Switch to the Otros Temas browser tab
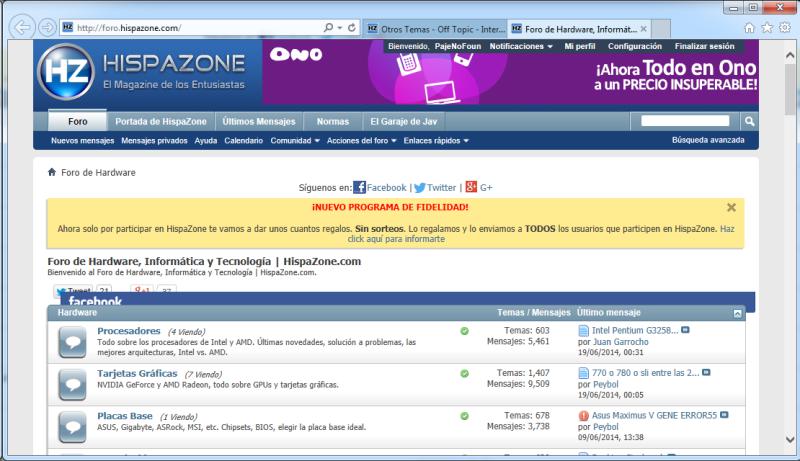Screen dimensions: 800x461 point(436,29)
